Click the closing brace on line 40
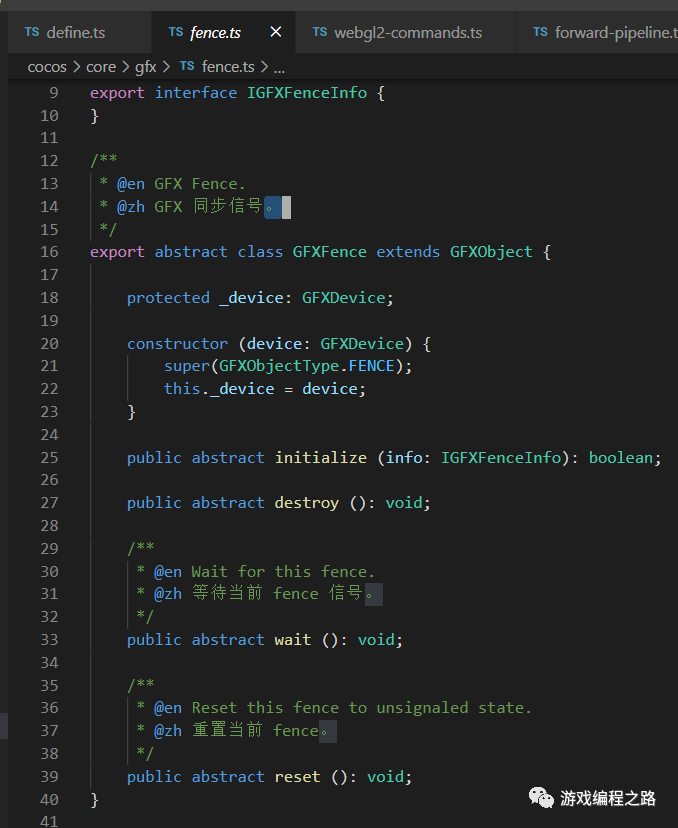 (x=95, y=799)
